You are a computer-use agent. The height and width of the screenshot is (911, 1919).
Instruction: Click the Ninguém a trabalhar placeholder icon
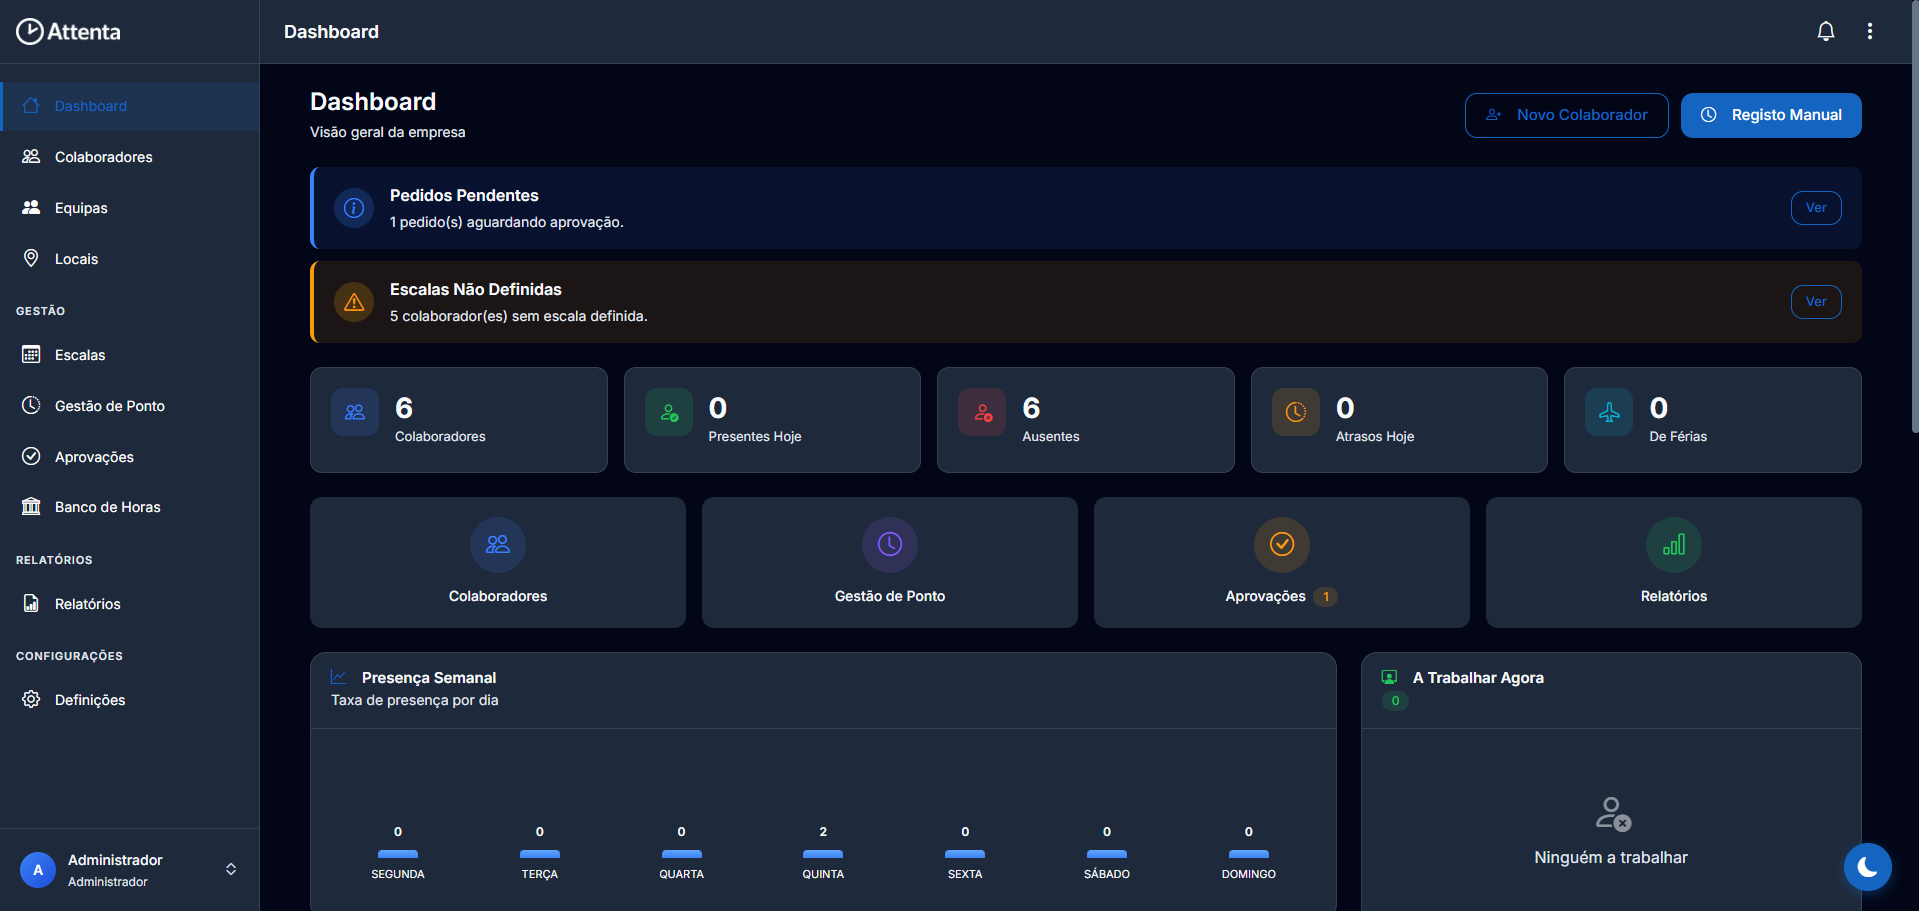point(1612,814)
